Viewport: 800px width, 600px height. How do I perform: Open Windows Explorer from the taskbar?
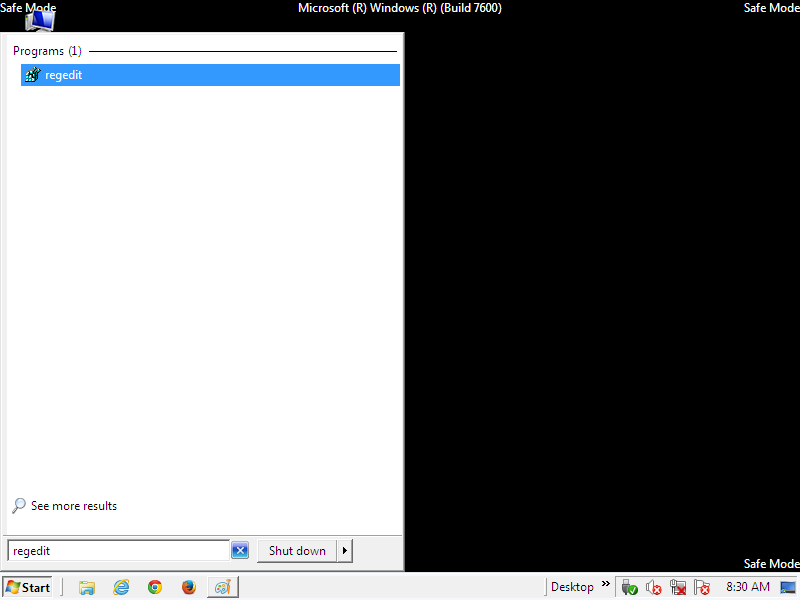point(87,587)
